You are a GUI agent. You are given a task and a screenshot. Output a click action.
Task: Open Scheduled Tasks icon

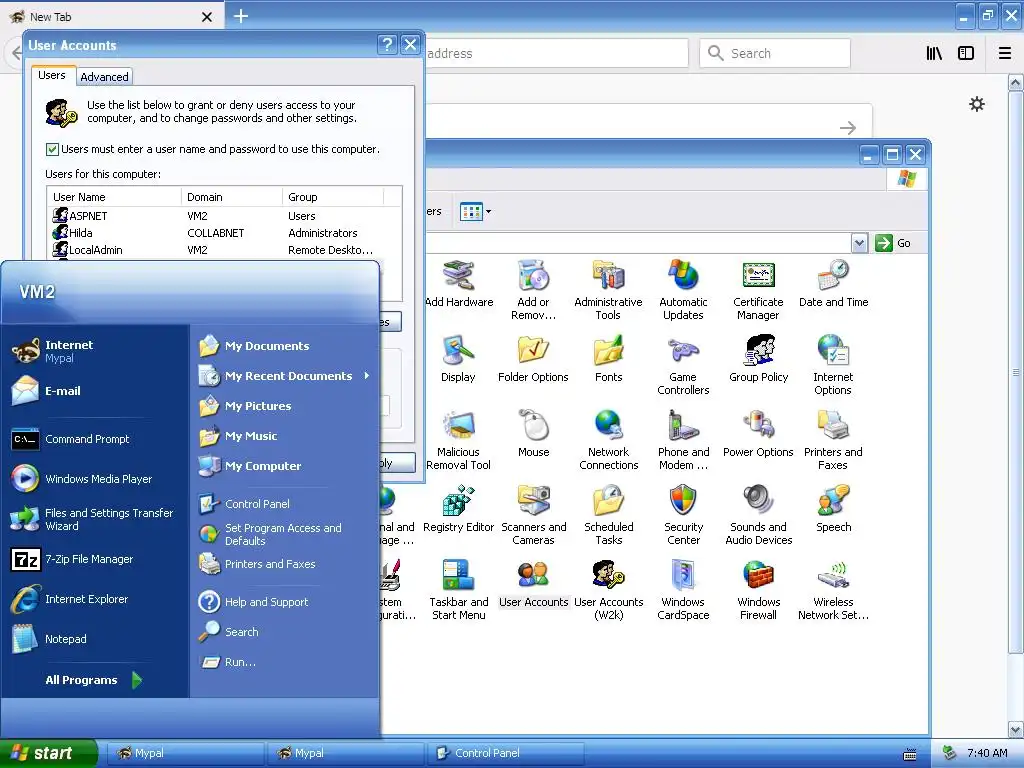coord(609,515)
